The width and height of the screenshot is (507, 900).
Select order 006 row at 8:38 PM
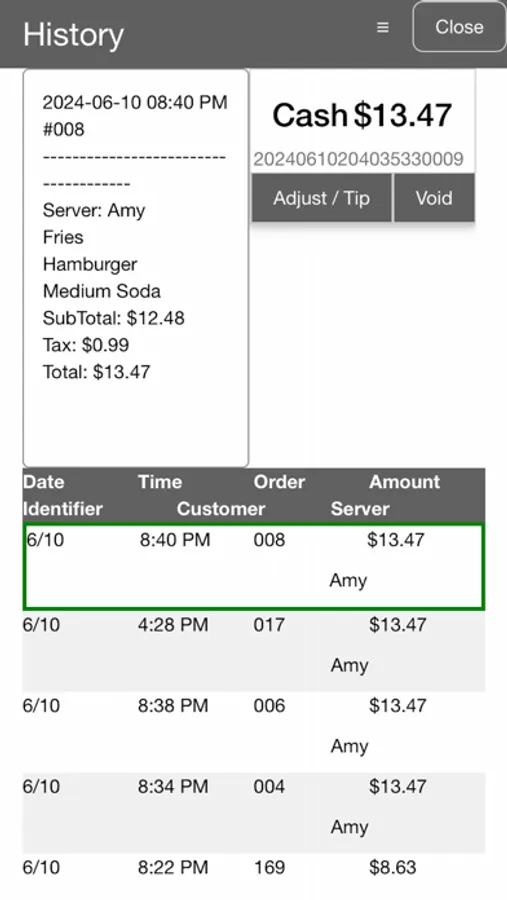click(x=254, y=731)
